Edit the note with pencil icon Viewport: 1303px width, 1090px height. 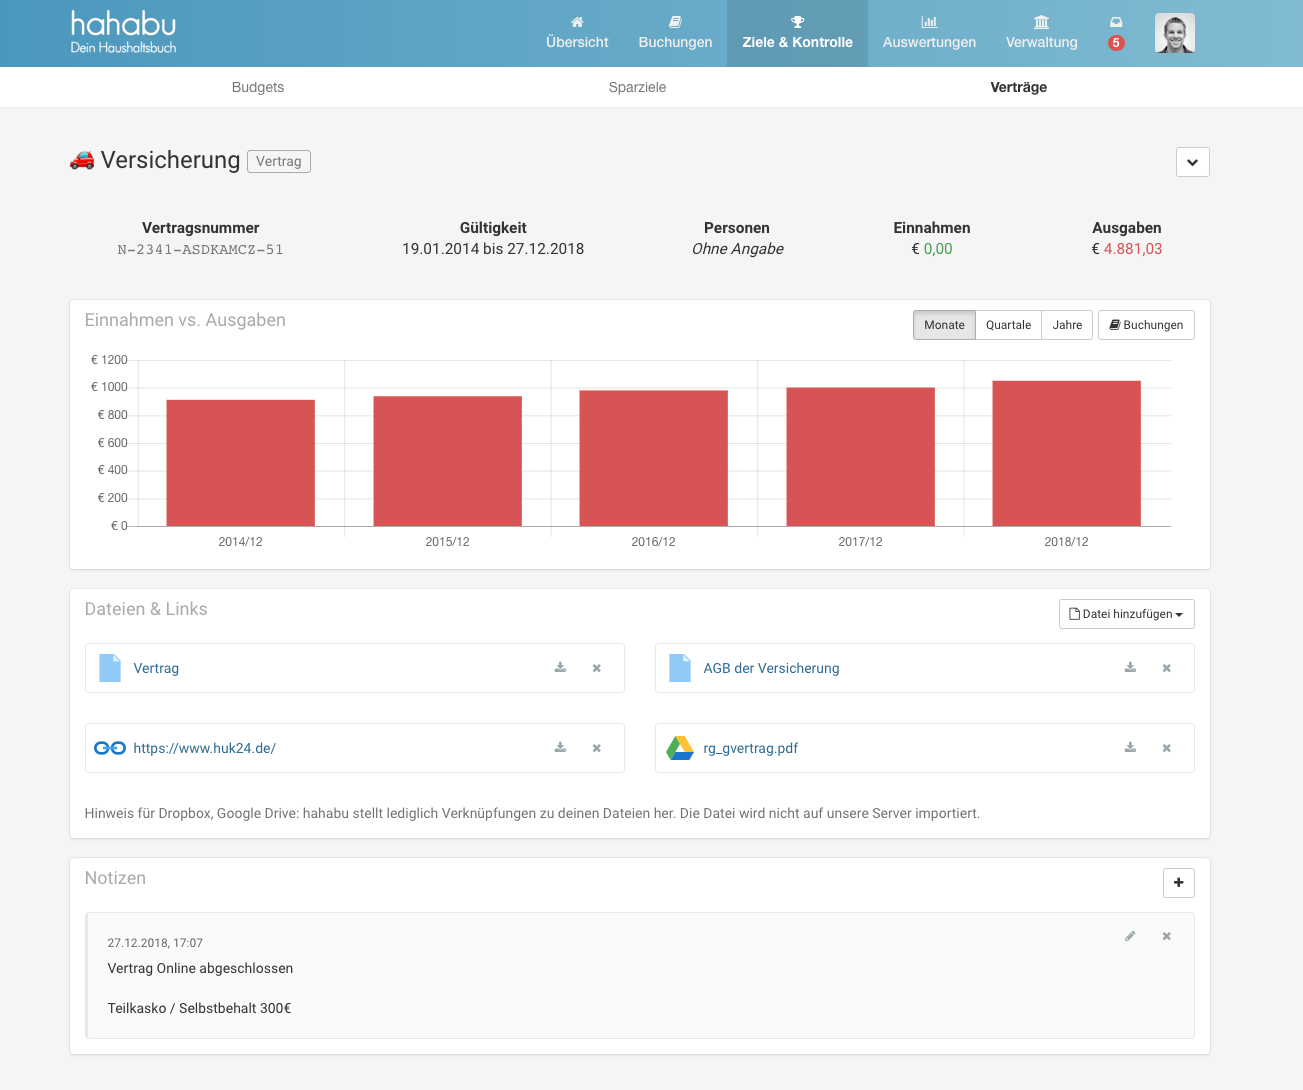1130,936
